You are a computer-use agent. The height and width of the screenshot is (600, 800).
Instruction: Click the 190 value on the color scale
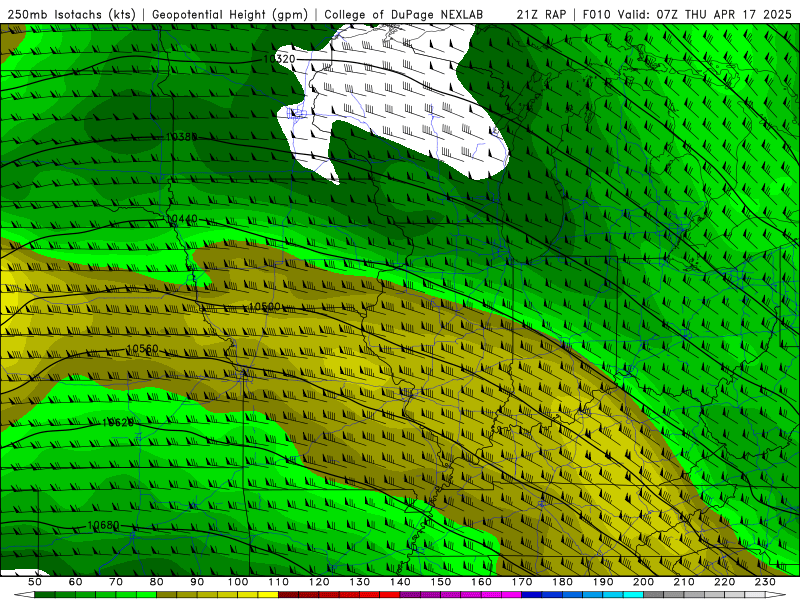click(603, 582)
